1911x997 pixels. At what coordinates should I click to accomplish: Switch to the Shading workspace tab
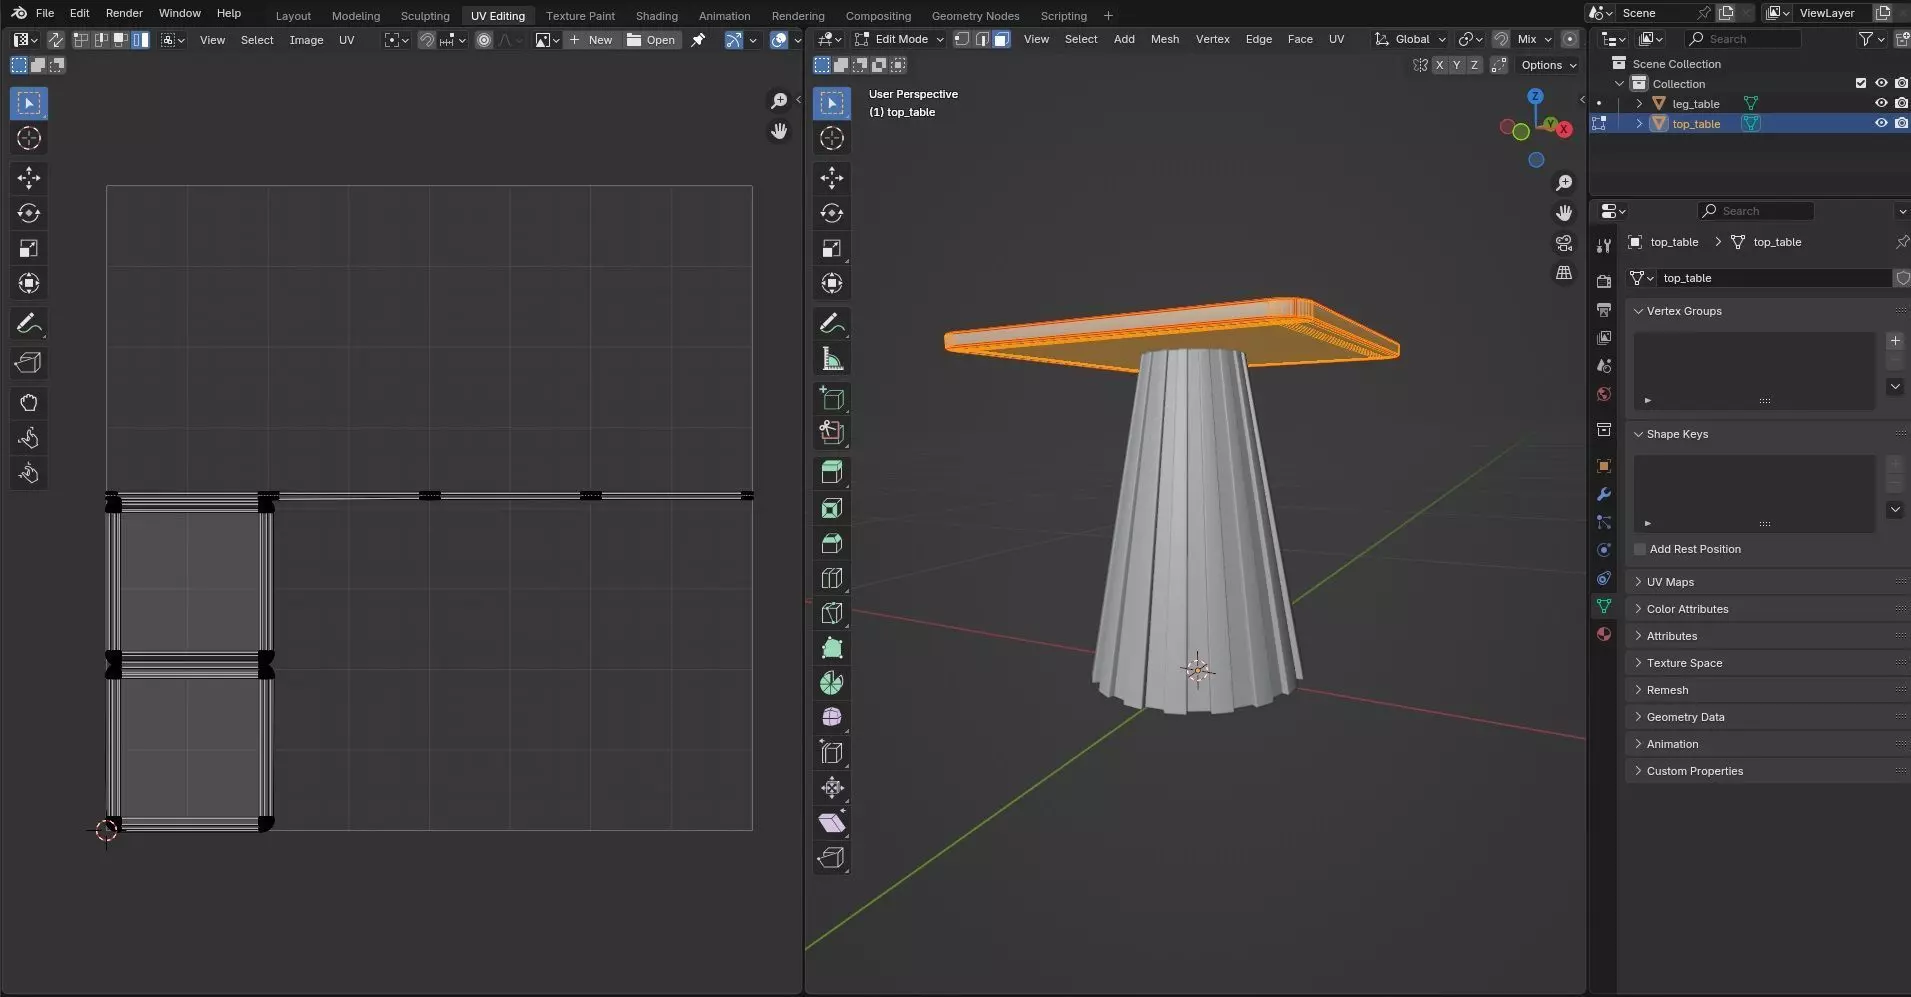click(x=656, y=15)
